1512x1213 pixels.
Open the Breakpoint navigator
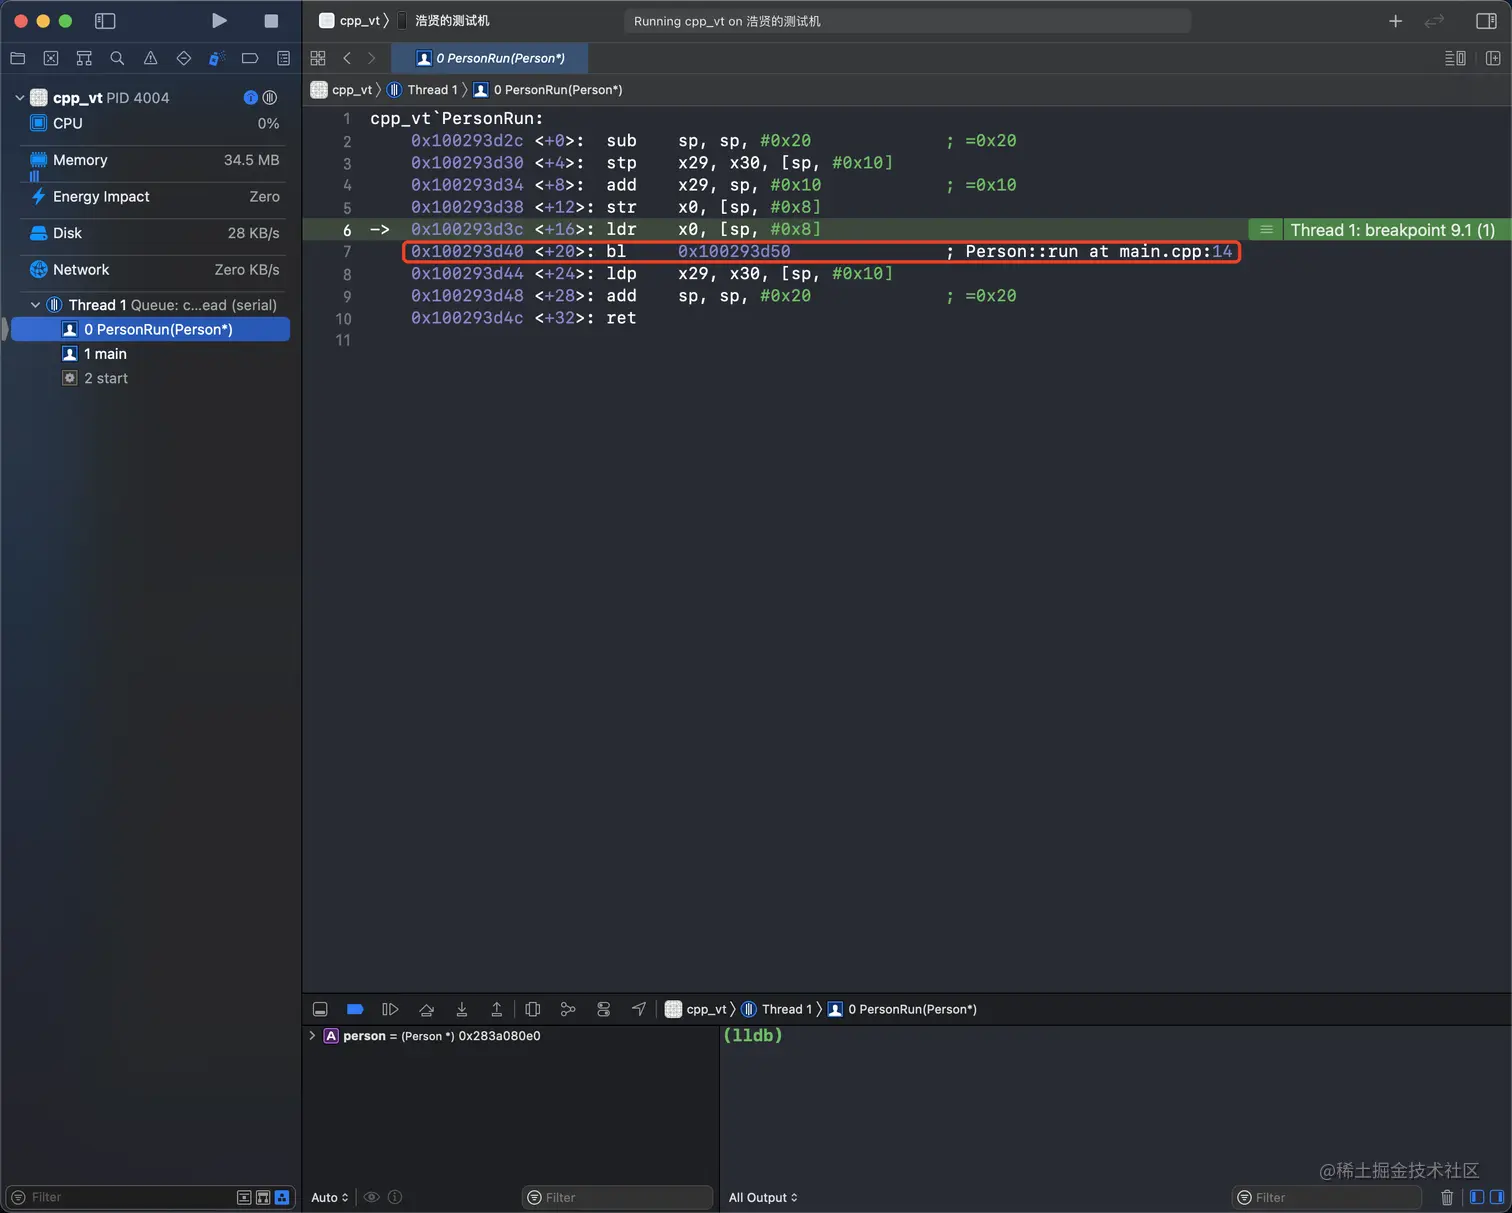[x=250, y=58]
